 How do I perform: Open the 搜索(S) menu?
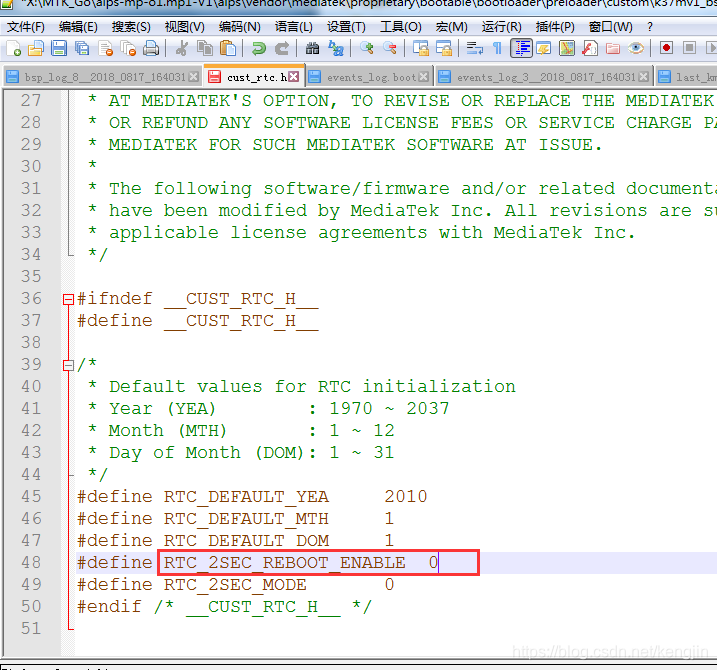(x=131, y=27)
